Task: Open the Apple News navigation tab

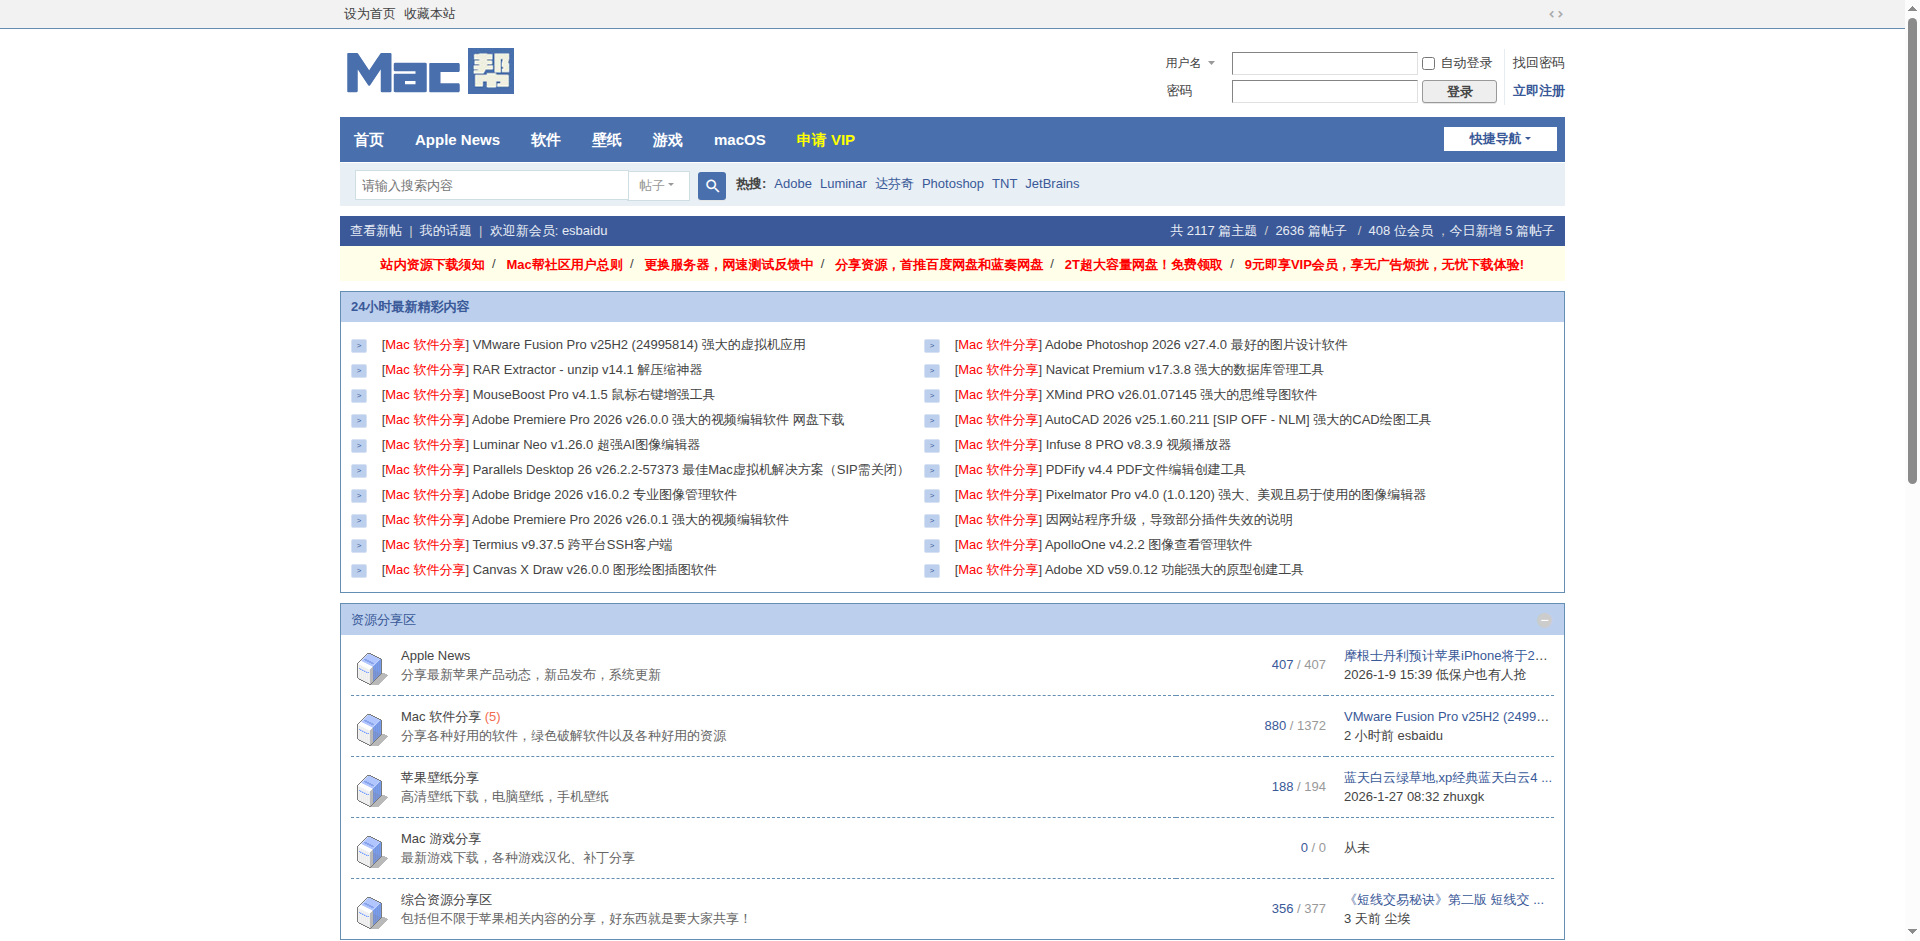Action: tap(457, 140)
